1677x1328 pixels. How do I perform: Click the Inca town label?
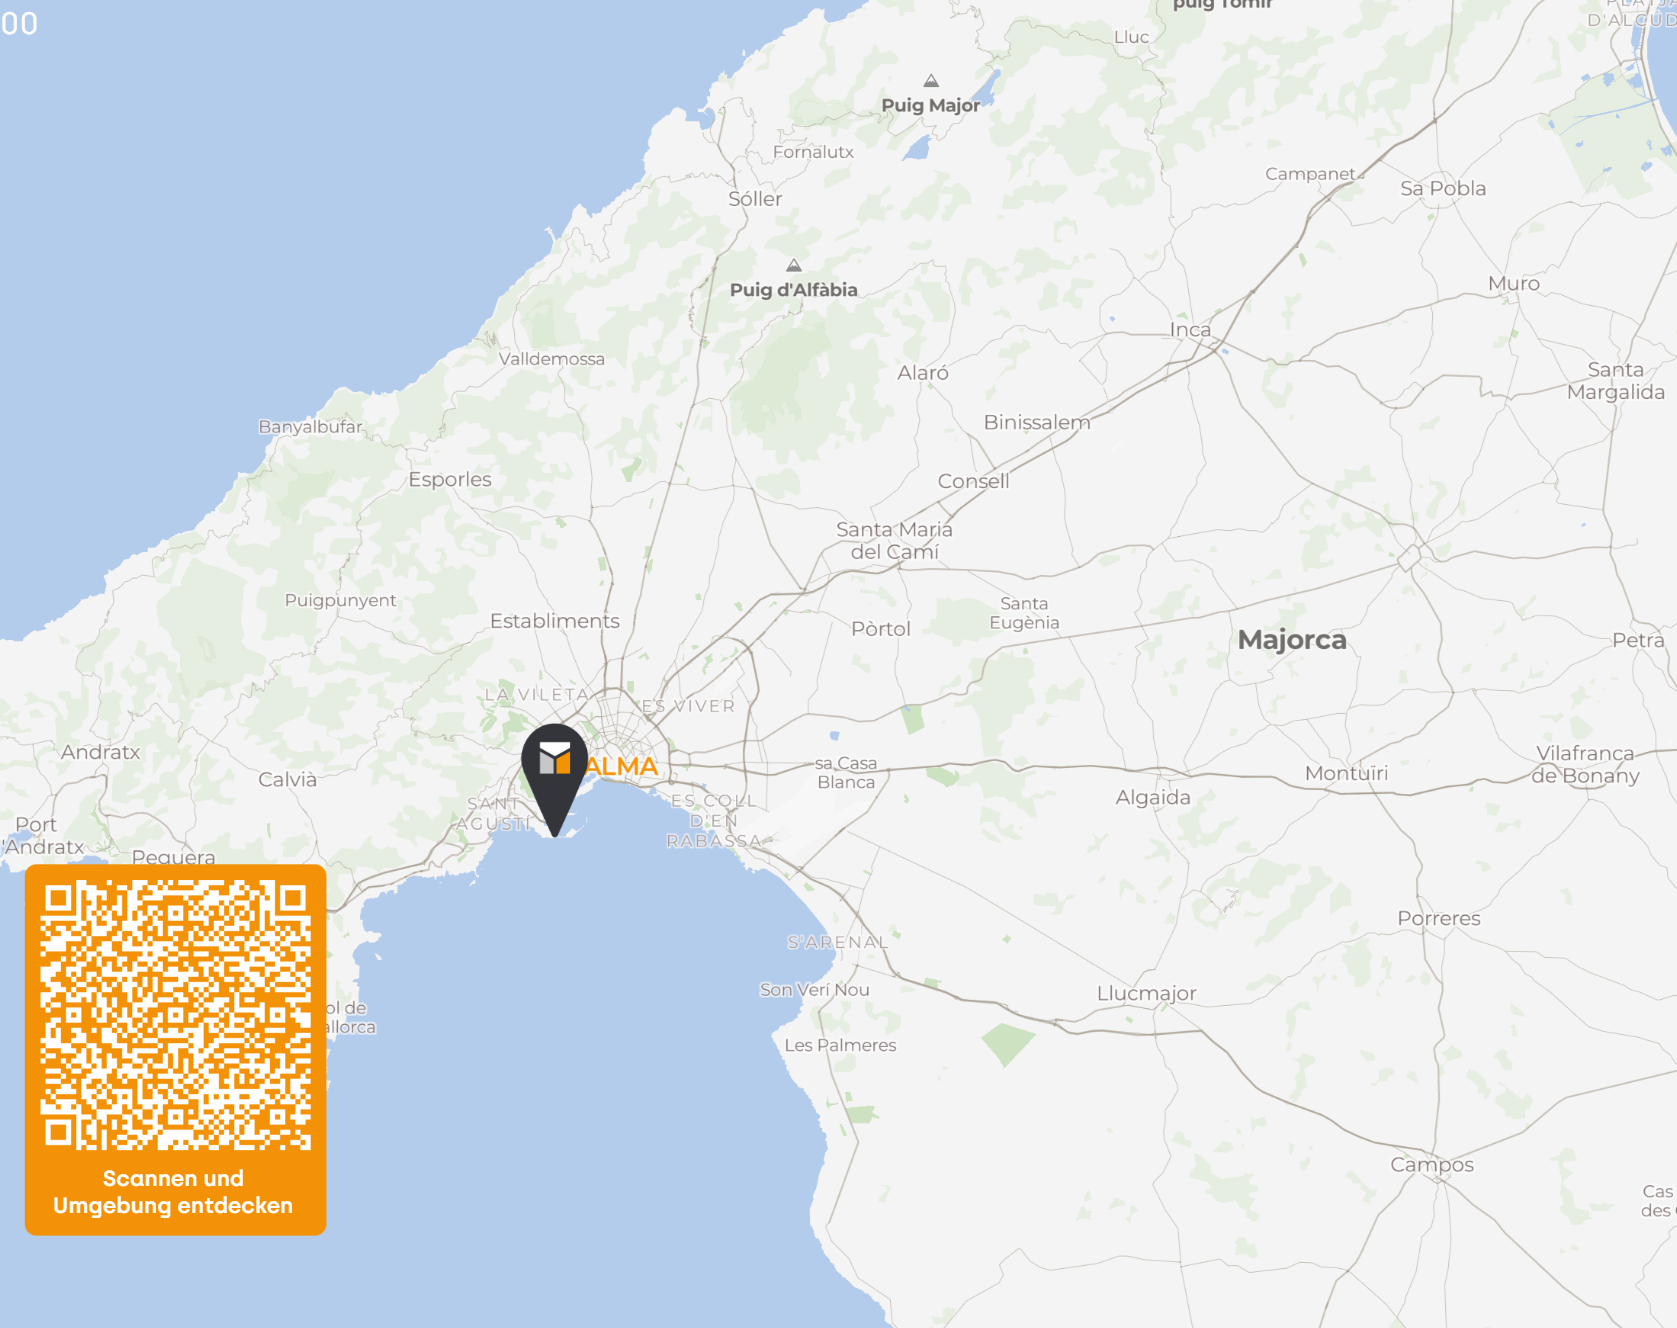pyautogui.click(x=1190, y=330)
